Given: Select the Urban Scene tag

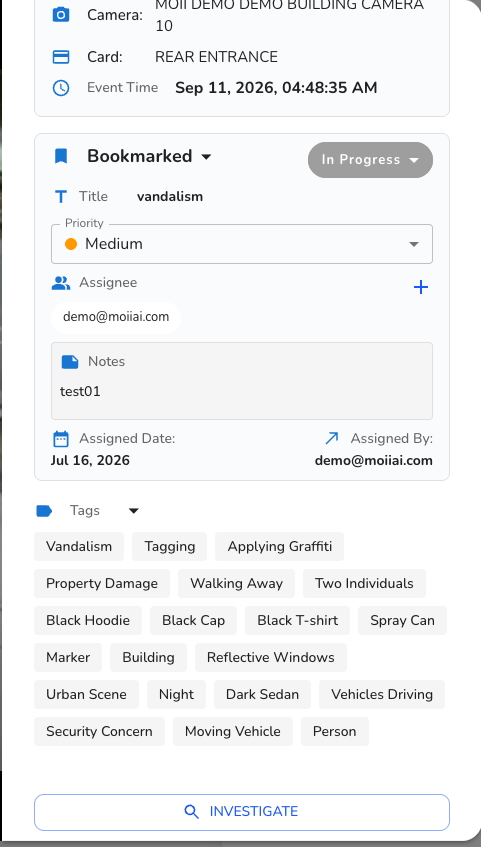Looking at the screenshot, I should coord(86,694).
